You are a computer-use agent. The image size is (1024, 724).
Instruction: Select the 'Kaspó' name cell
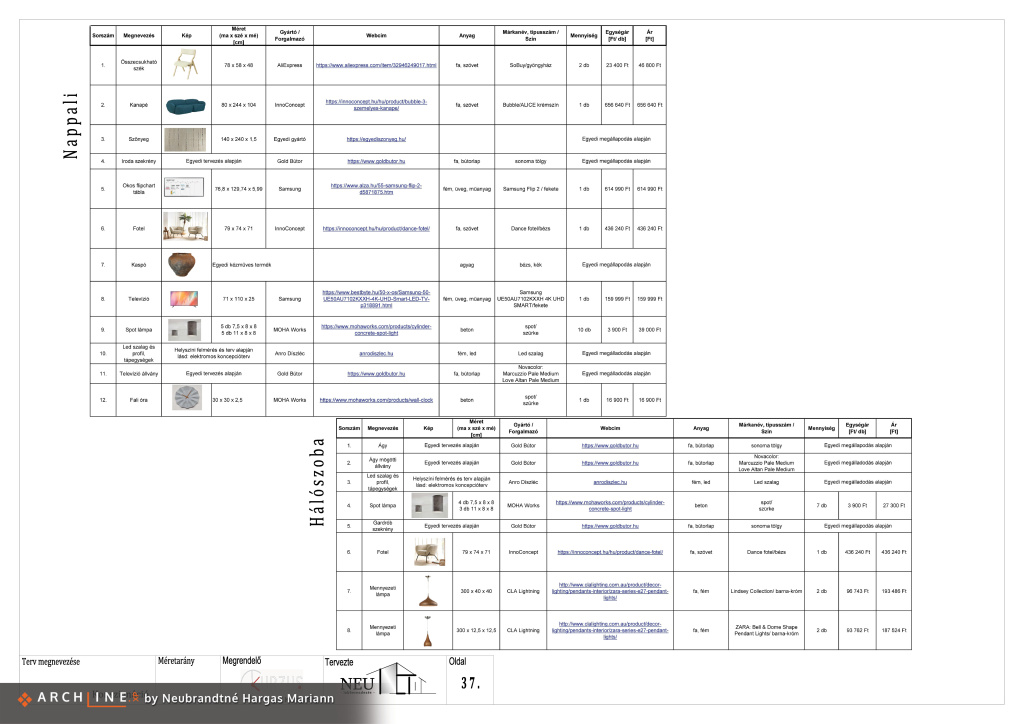[139, 265]
